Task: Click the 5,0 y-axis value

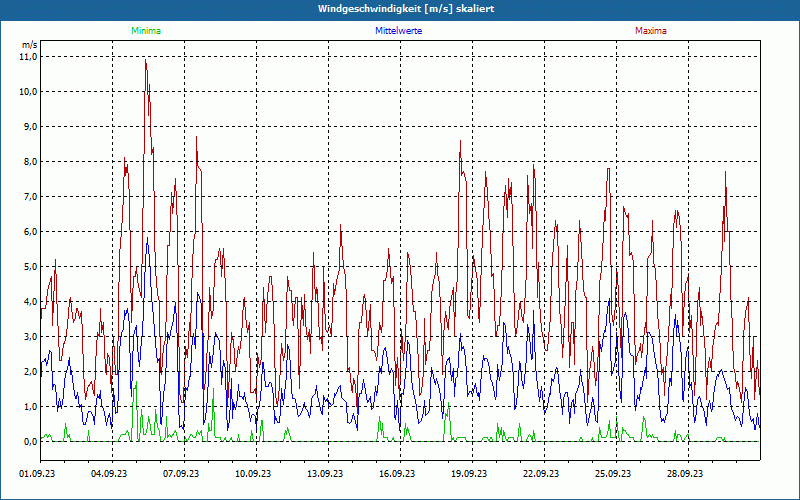Action: tap(31, 266)
